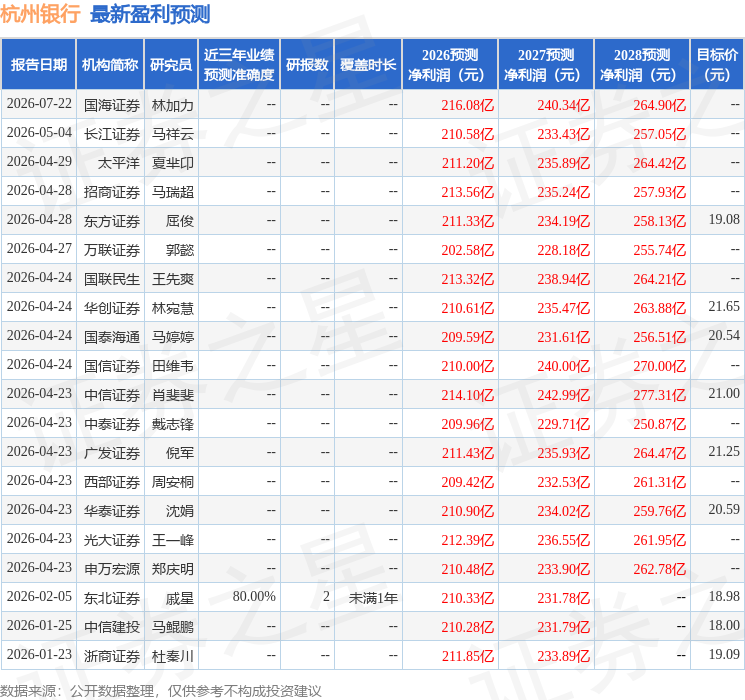The height and width of the screenshot is (700, 745).
Task: Click the 东北证券 institution cell
Action: (112, 598)
